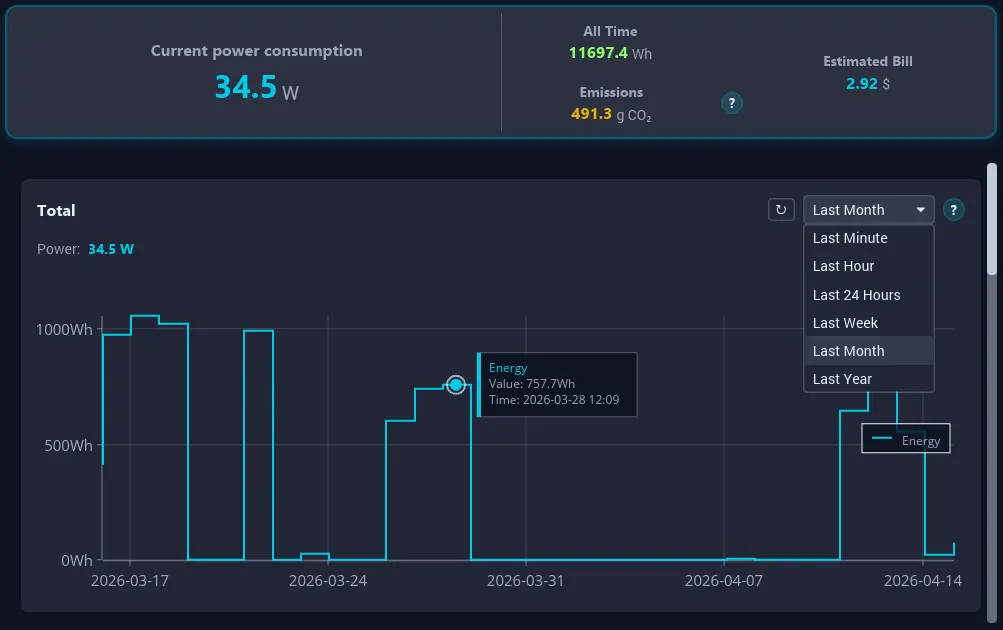Toggle Energy series in chart legend
The image size is (1003, 630).
point(906,439)
